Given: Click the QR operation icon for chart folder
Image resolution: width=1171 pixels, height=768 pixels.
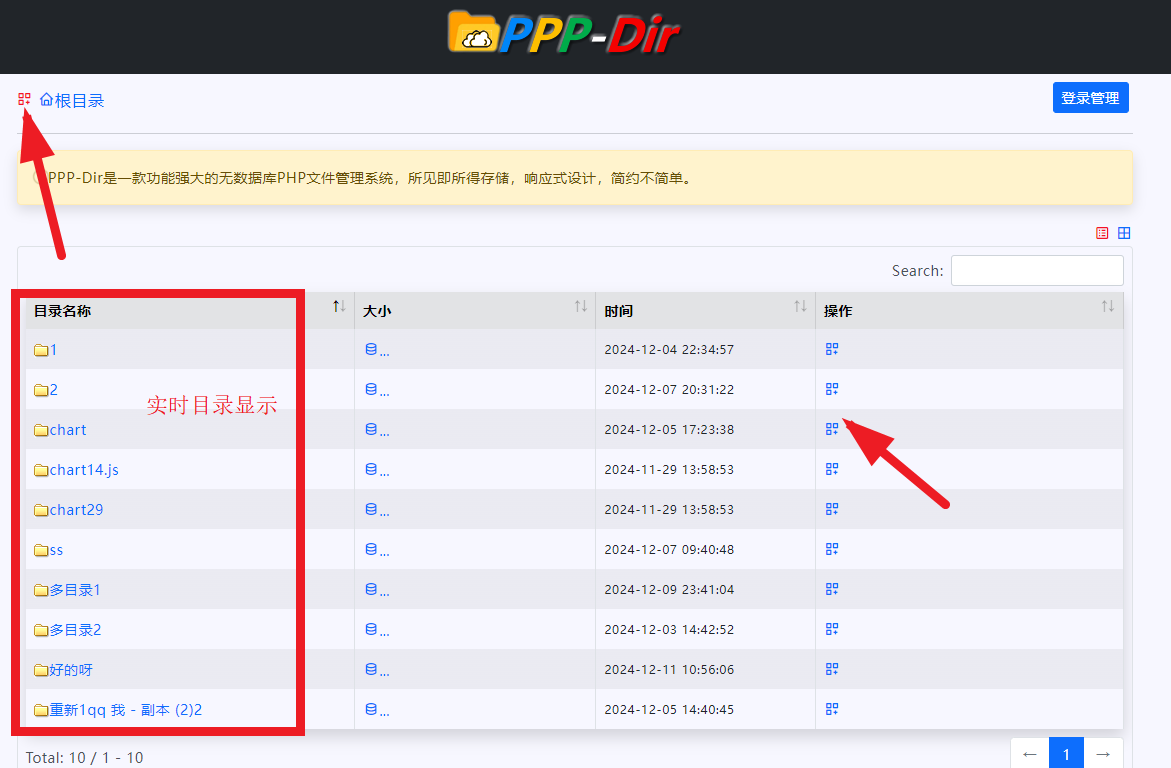Looking at the screenshot, I should click(x=831, y=429).
